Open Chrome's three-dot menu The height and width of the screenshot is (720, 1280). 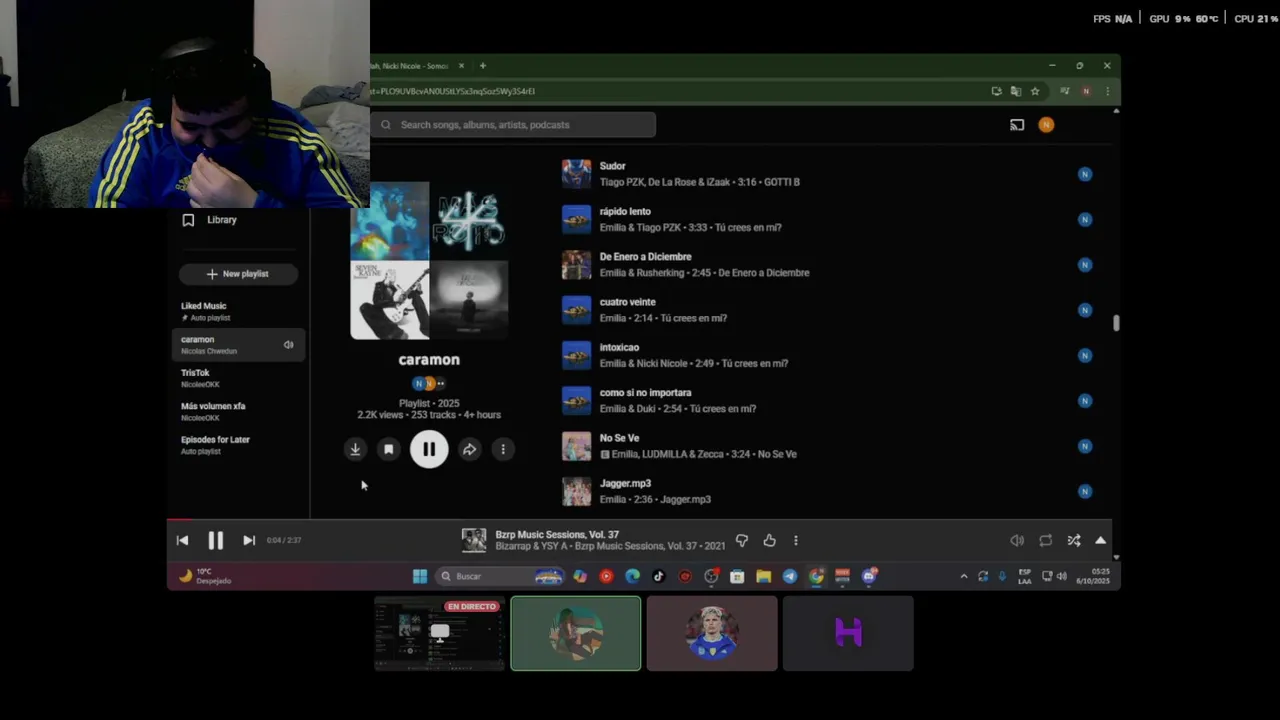click(1107, 91)
